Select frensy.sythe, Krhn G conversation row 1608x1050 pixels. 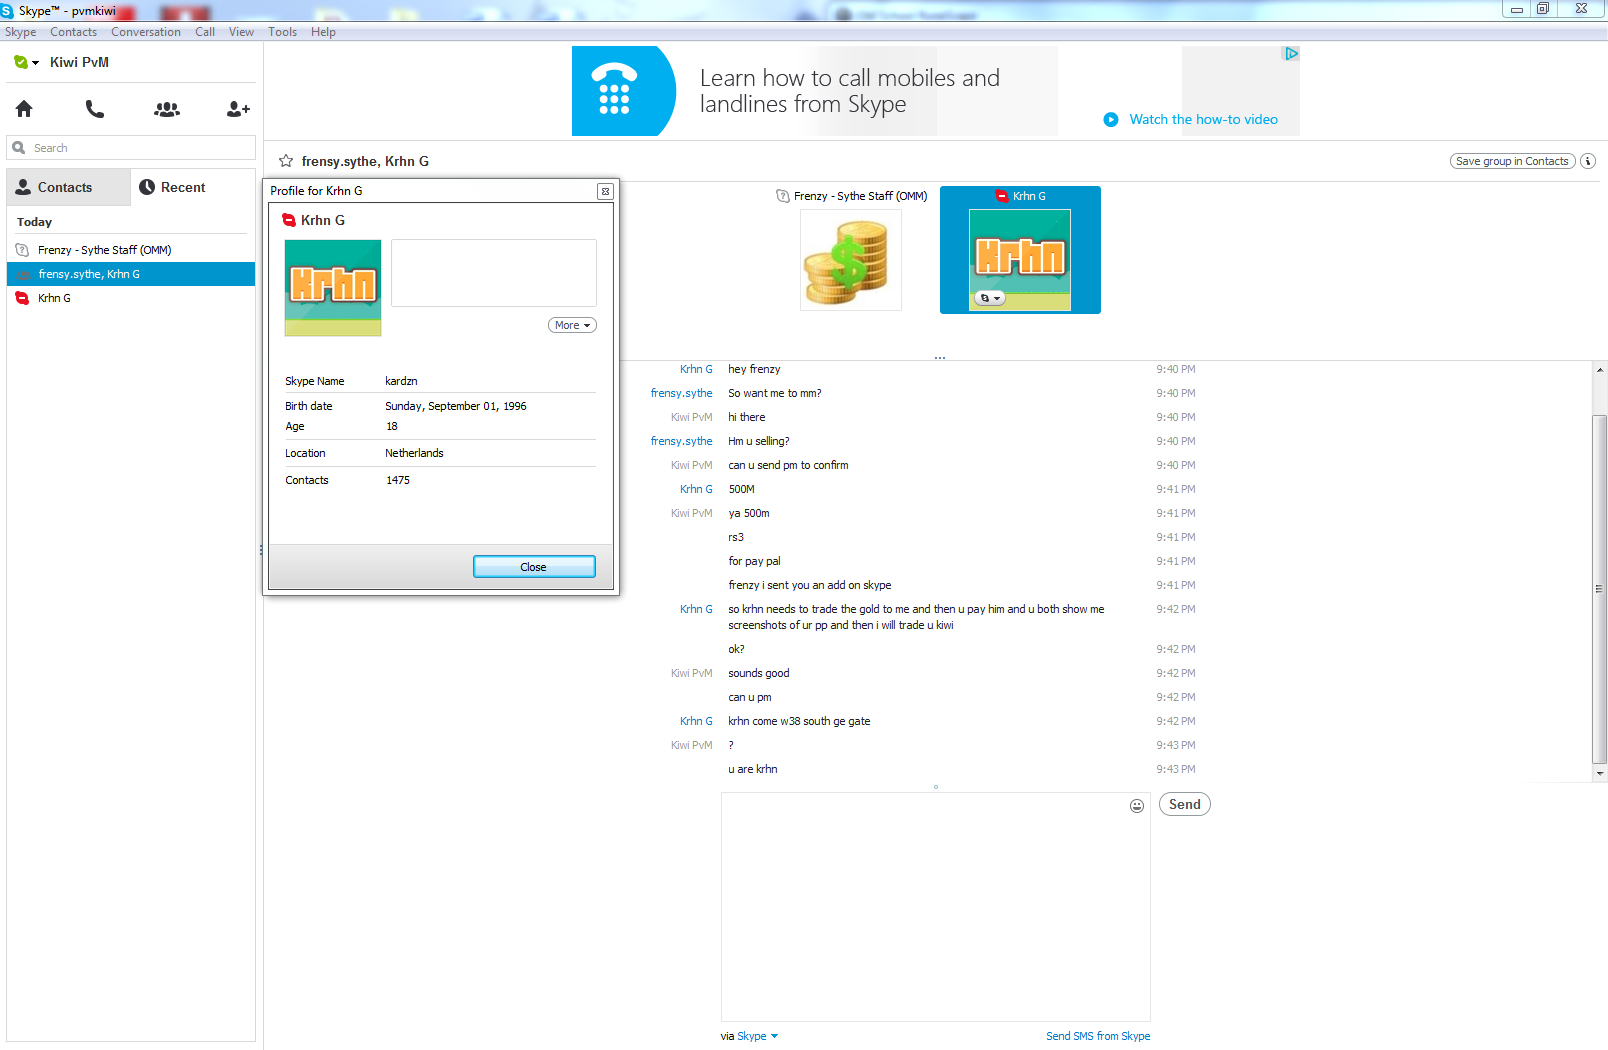coord(131,274)
